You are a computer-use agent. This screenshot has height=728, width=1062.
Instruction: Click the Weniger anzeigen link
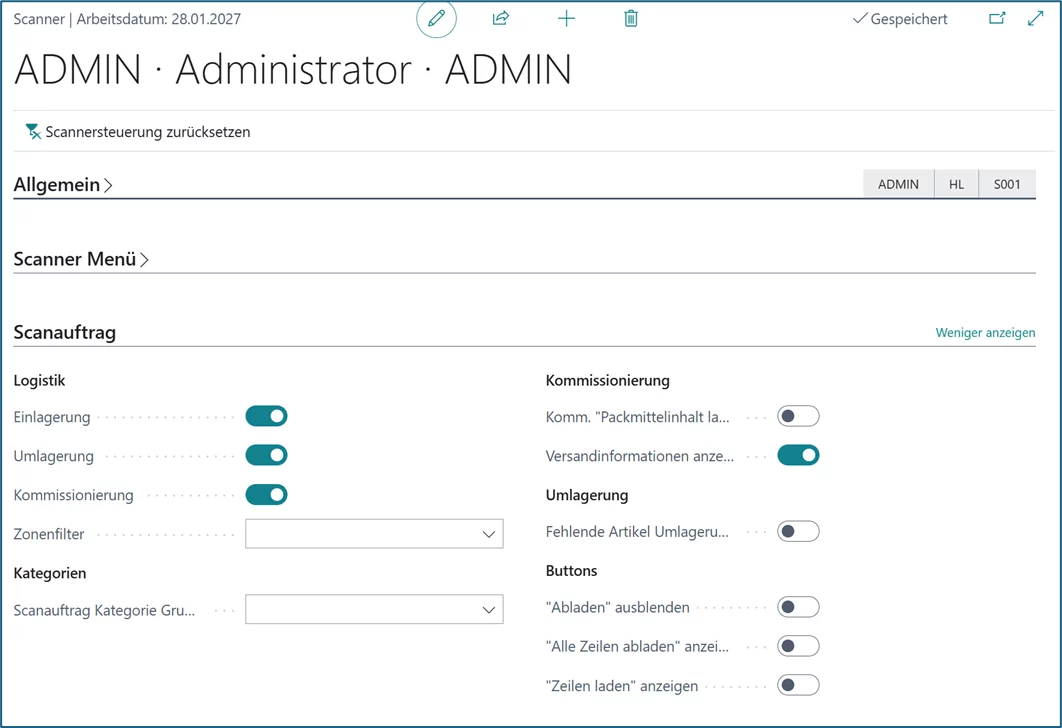[x=984, y=333]
